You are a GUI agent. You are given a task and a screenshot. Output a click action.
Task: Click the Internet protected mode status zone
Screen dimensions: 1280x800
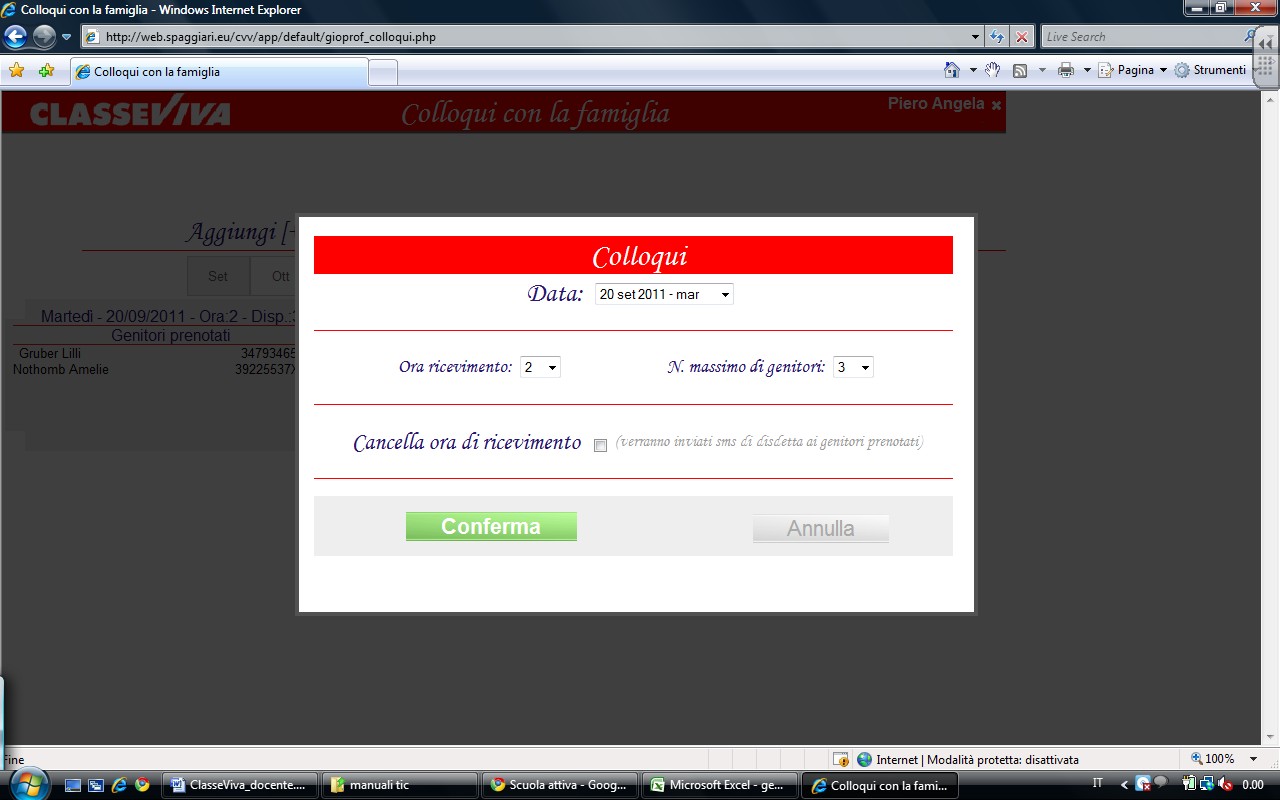point(967,759)
